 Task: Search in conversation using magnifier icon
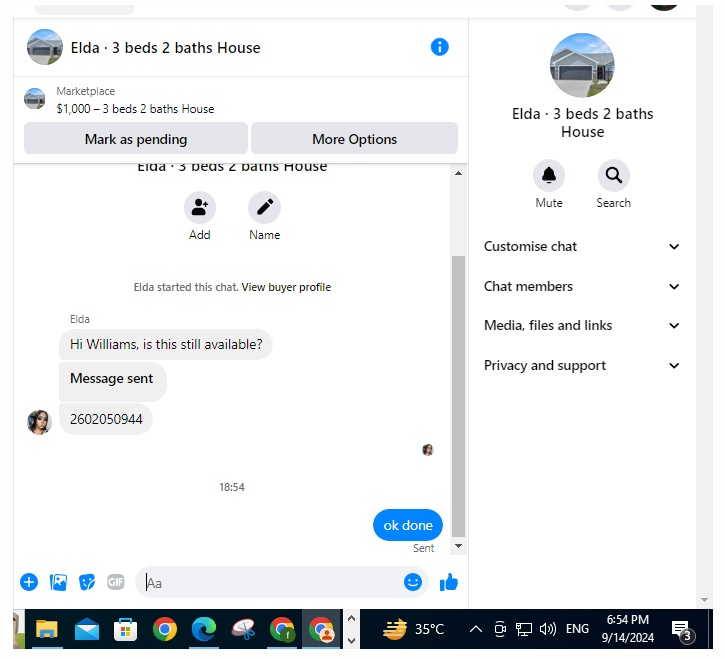[614, 176]
